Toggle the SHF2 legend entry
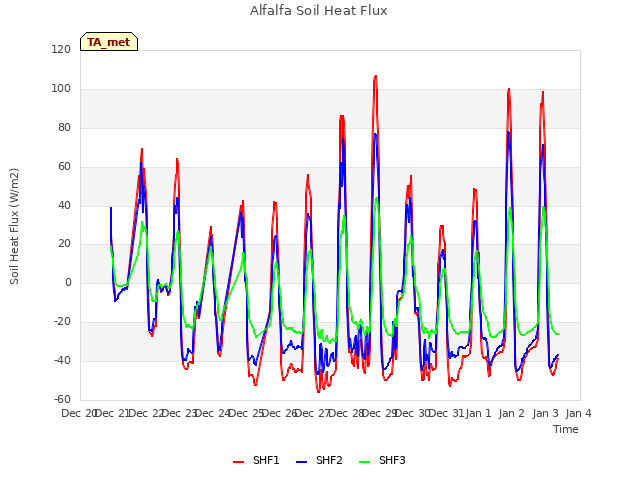The image size is (640, 480). pyautogui.click(x=319, y=460)
